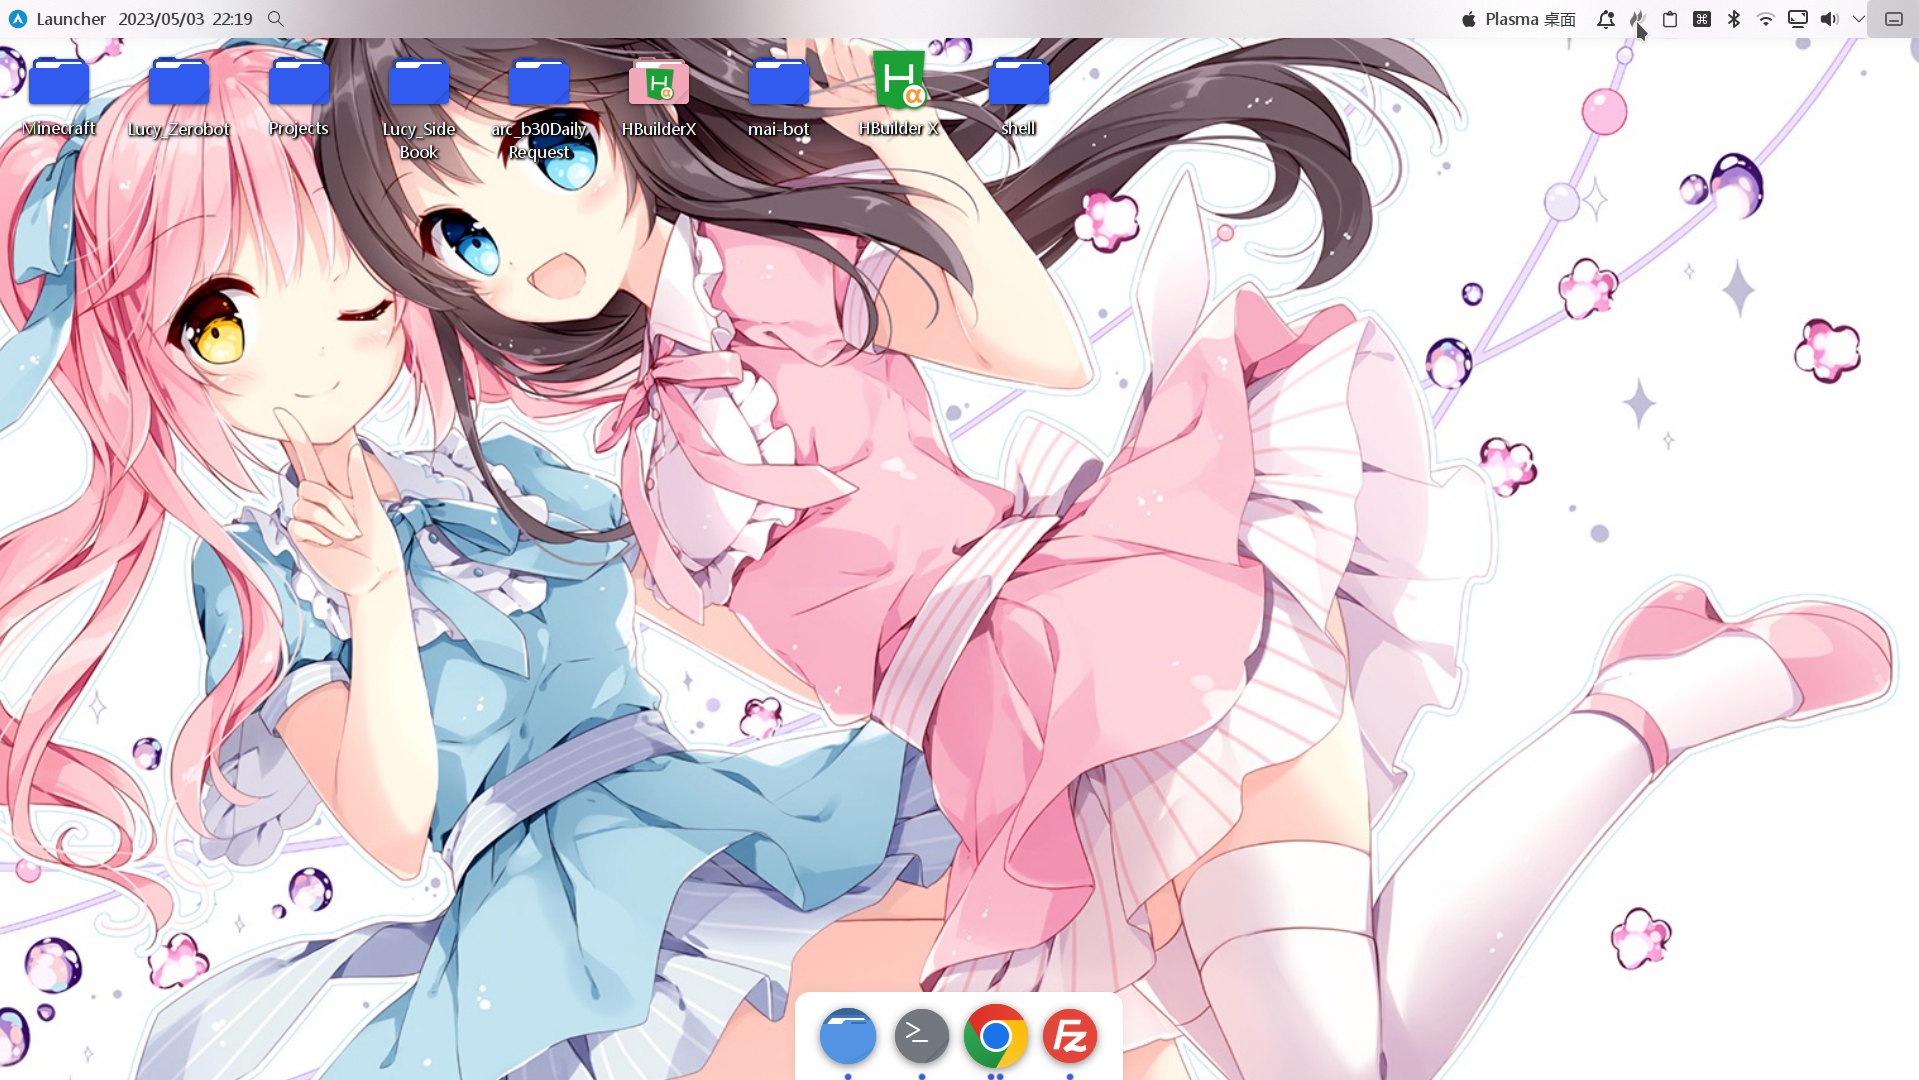Open the Plasma 桌面 menu
1919x1080 pixels.
[x=1531, y=19]
